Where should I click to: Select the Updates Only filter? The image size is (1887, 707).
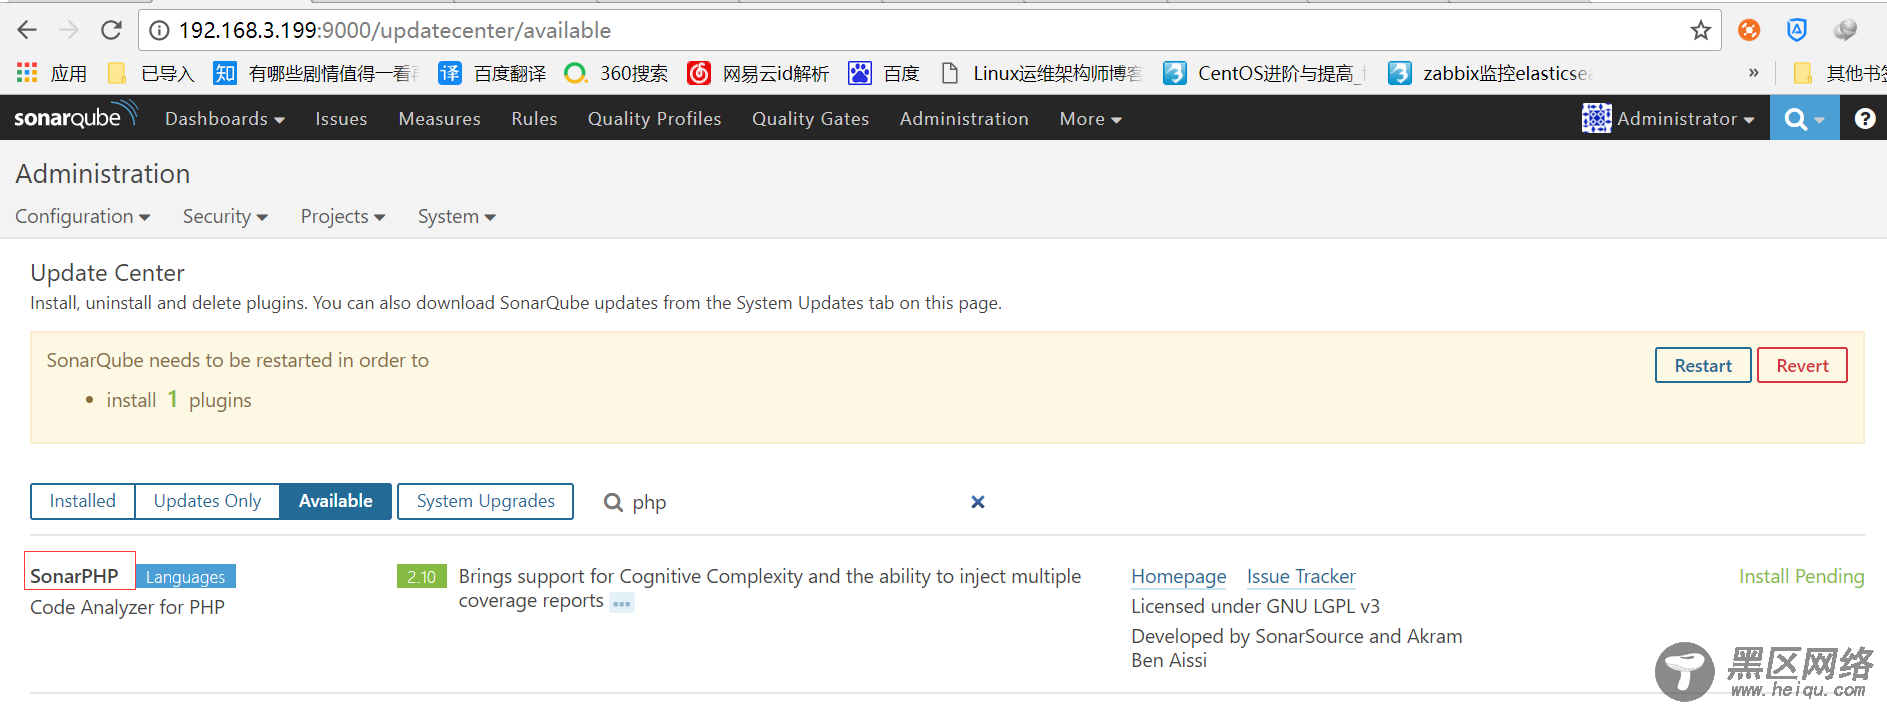click(x=207, y=501)
